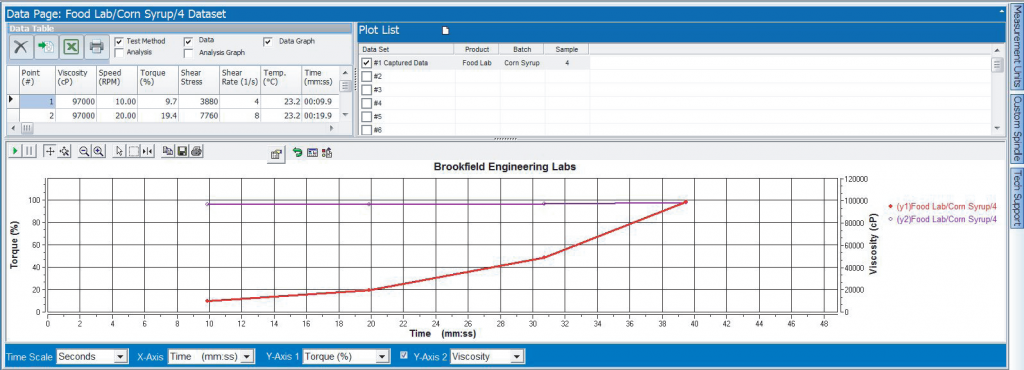1024x370 pixels.
Task: Copy the graph to clipboard
Action: [x=168, y=151]
